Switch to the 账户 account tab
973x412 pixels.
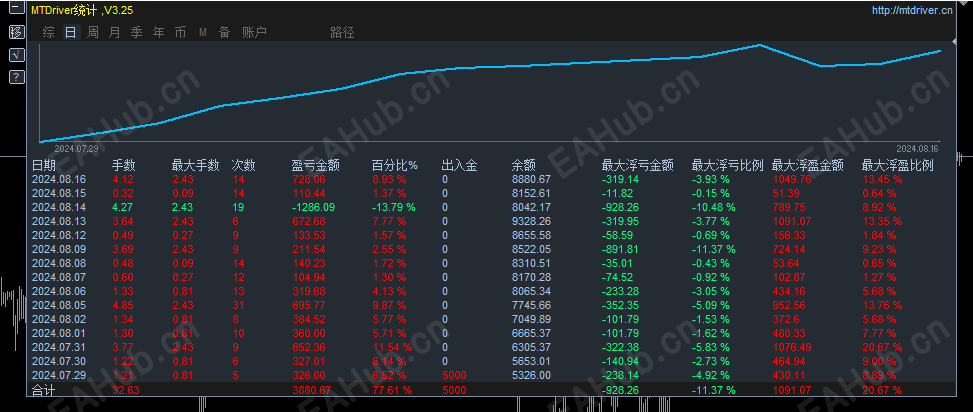[x=254, y=32]
